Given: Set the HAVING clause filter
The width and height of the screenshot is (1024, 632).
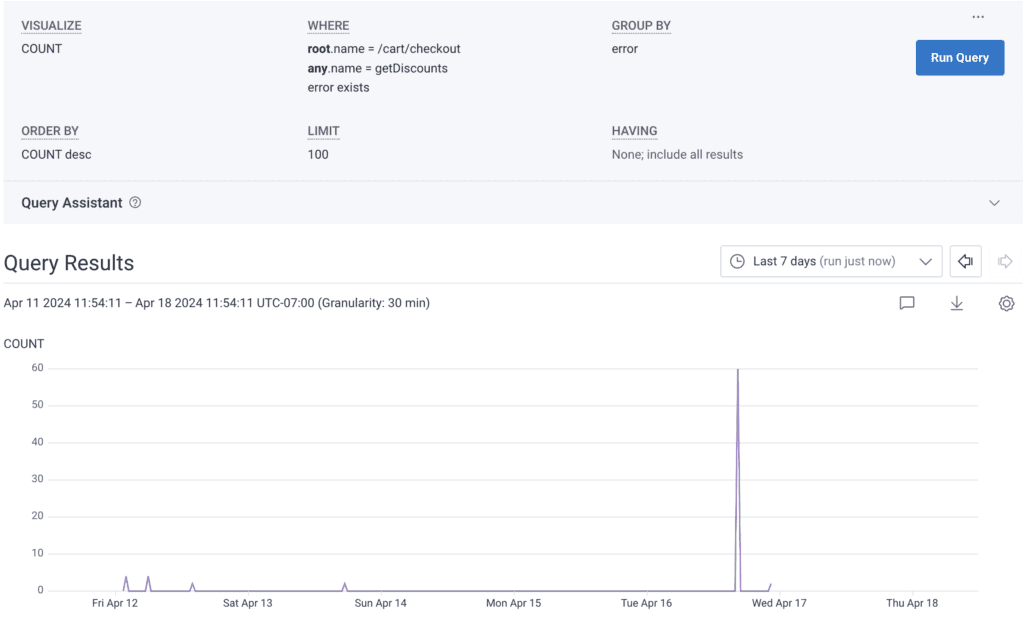Looking at the screenshot, I should 677,155.
